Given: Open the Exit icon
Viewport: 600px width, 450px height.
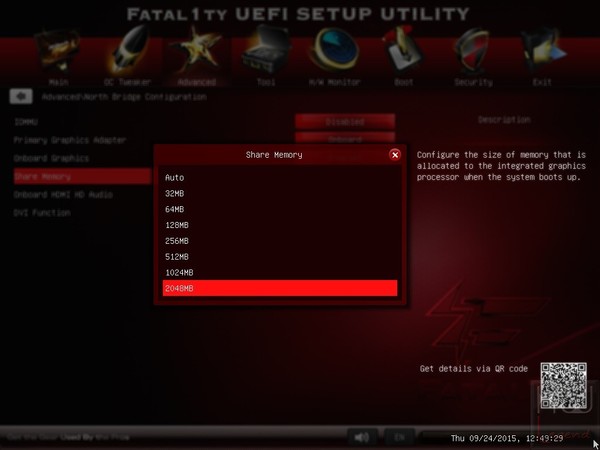Looking at the screenshot, I should [x=543, y=51].
